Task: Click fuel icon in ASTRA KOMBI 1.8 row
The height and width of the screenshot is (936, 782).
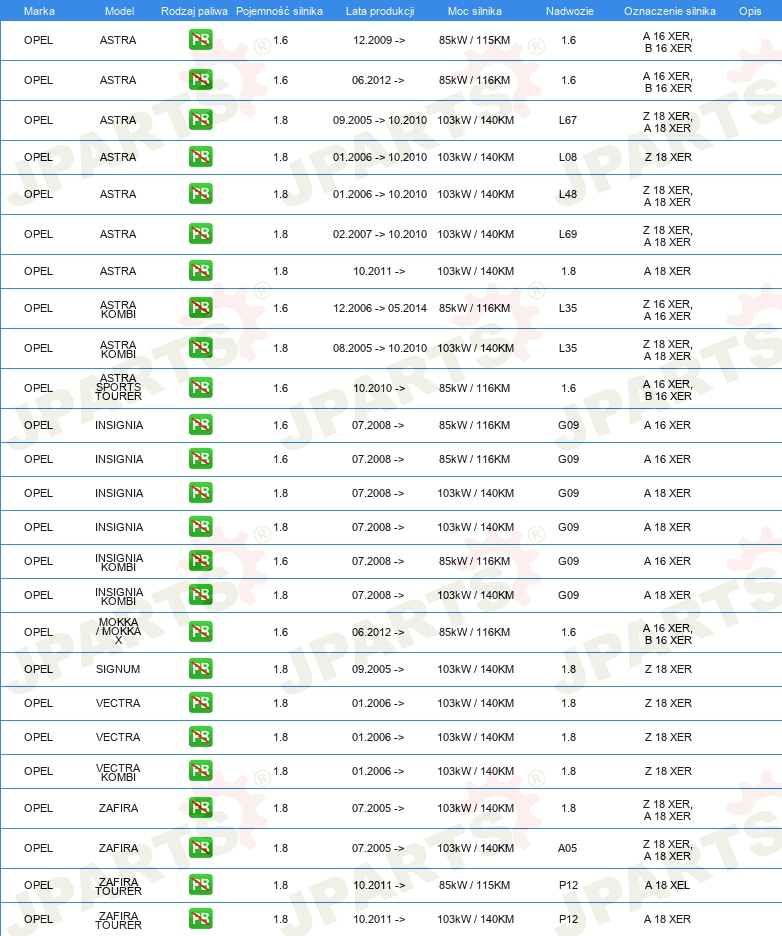Action: pos(201,348)
